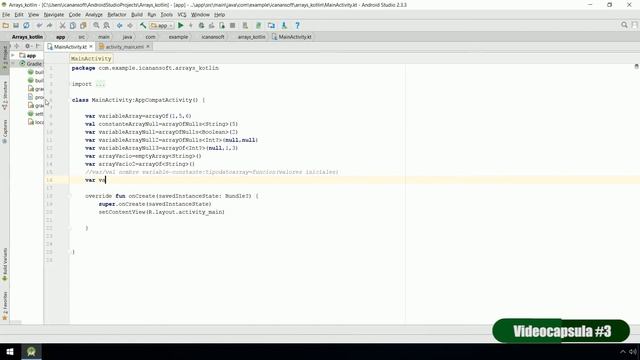Image resolution: width=640 pixels, height=360 pixels.
Task: Click the java breadcrumb
Action: [127, 37]
